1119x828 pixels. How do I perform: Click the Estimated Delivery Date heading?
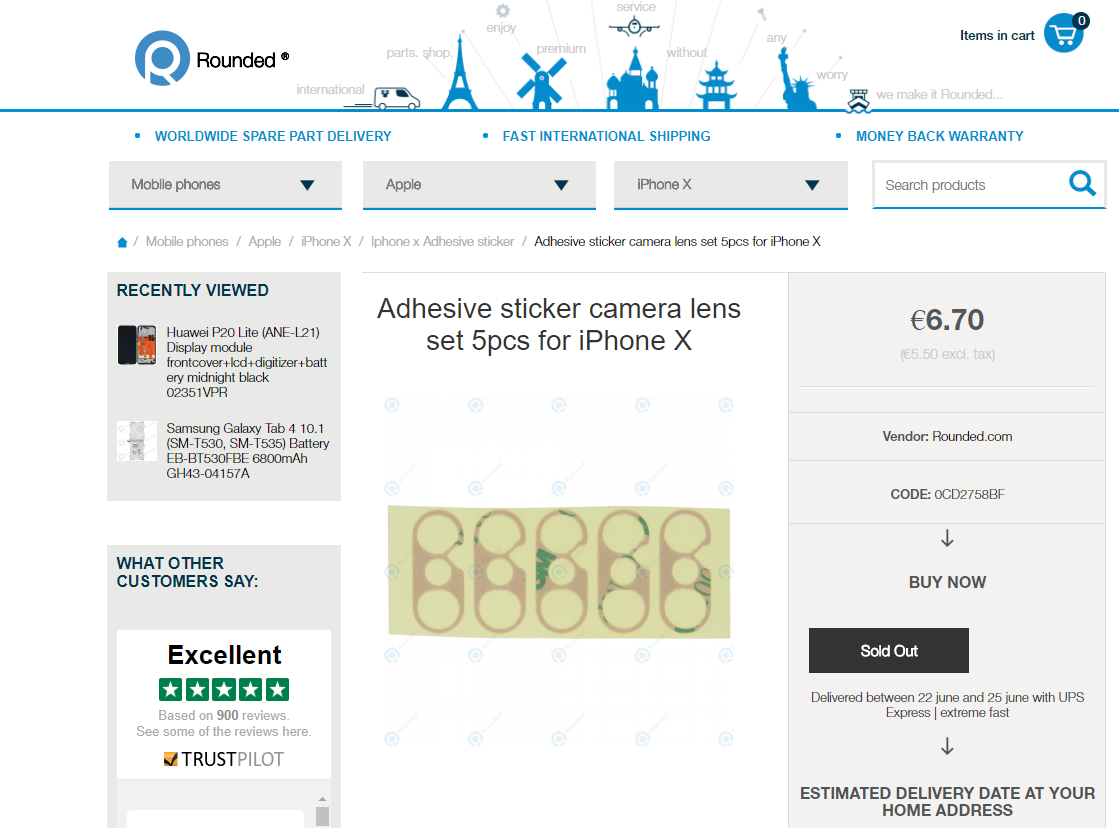[947, 802]
